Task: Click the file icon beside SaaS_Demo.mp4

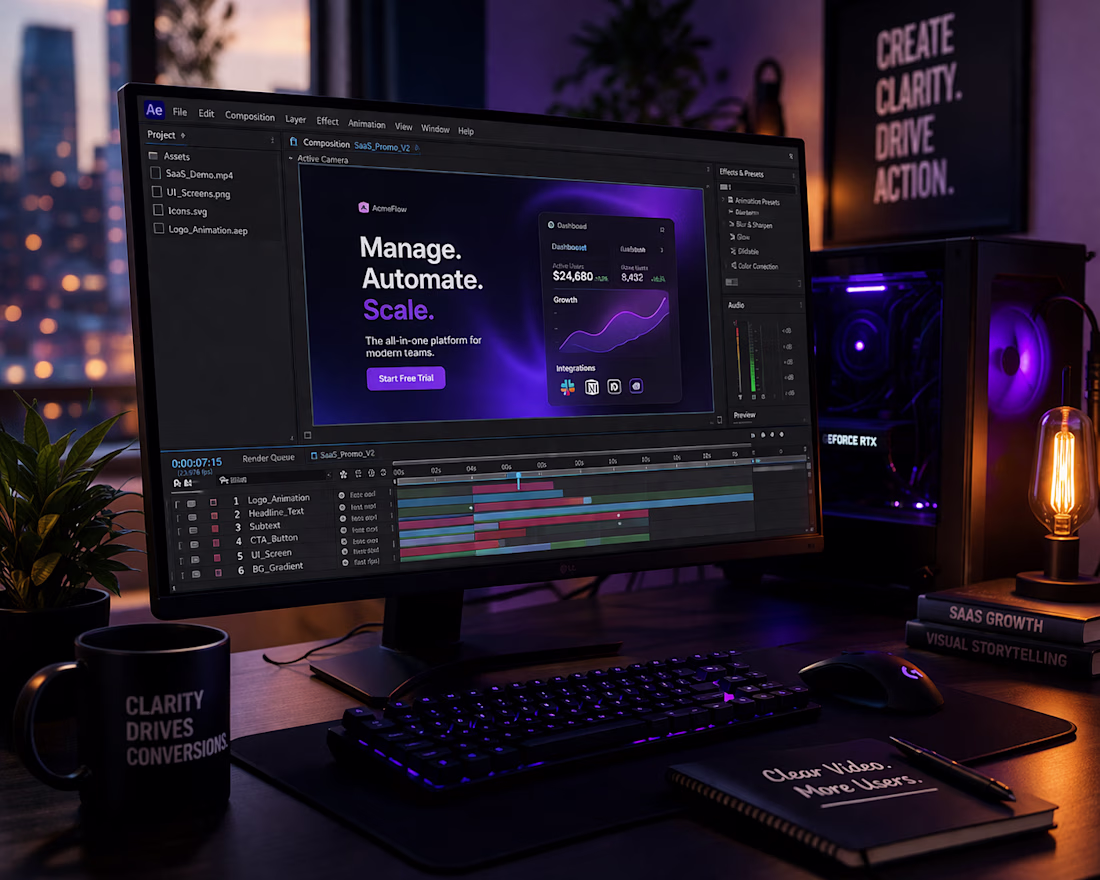Action: click(x=156, y=173)
